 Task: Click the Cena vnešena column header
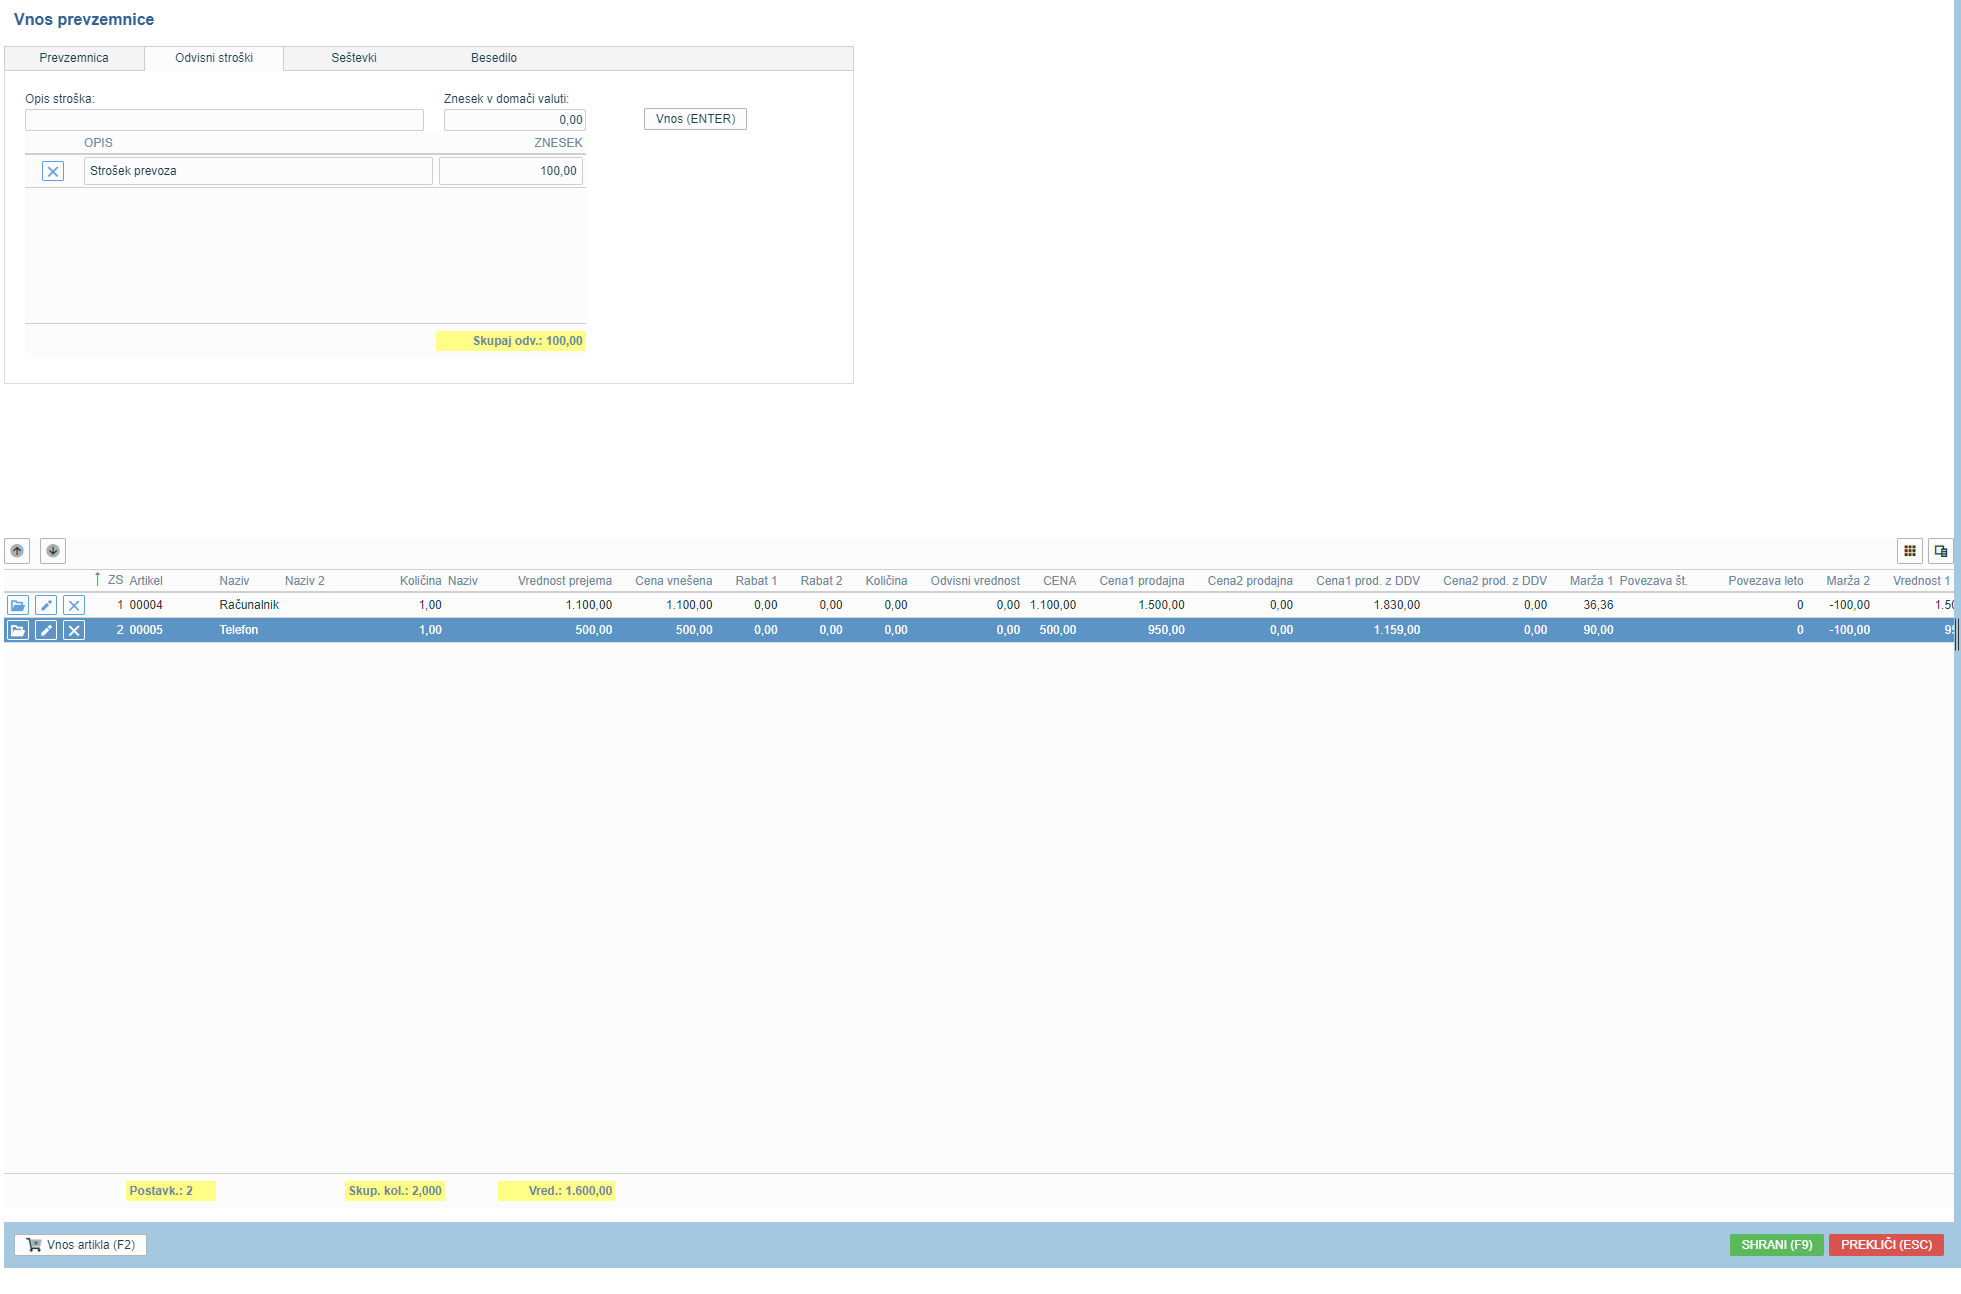pos(674,581)
